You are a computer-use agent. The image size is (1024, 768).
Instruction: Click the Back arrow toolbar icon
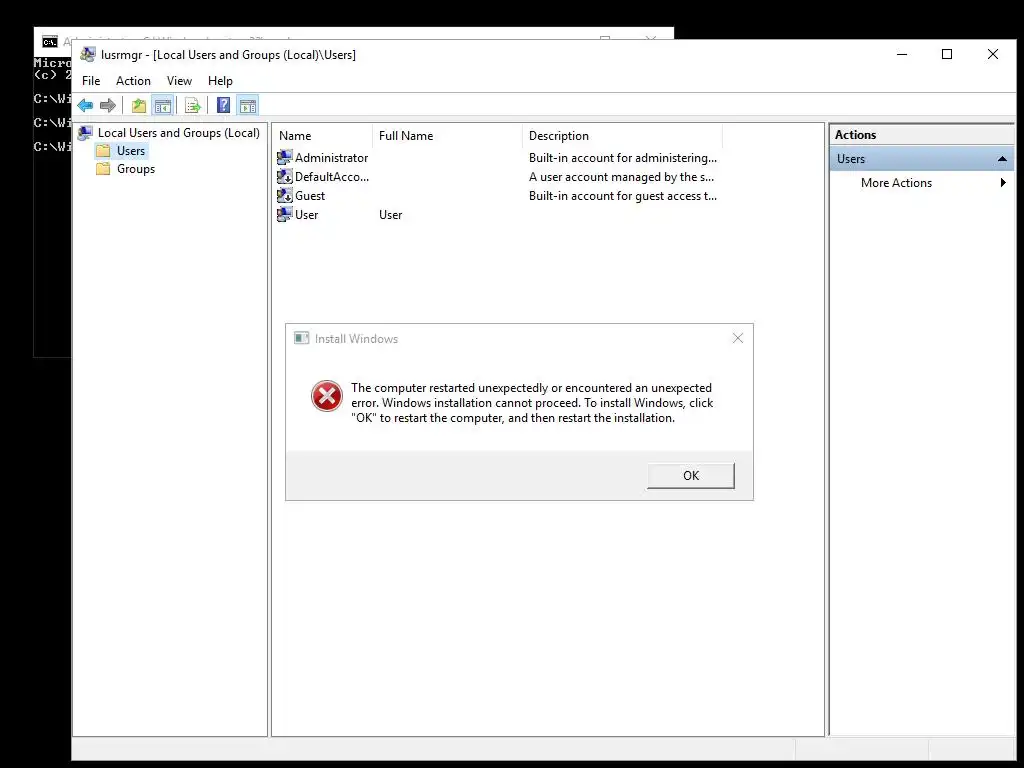pyautogui.click(x=85, y=105)
